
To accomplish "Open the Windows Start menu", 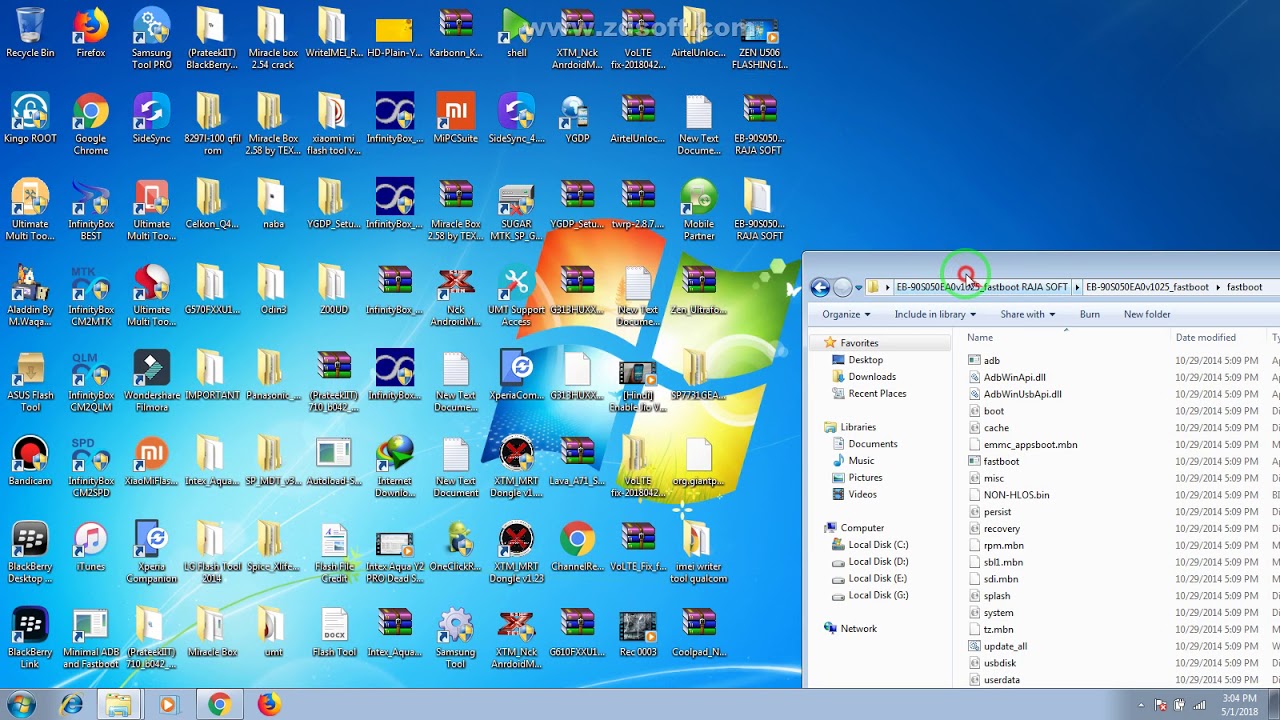I will coord(21,705).
